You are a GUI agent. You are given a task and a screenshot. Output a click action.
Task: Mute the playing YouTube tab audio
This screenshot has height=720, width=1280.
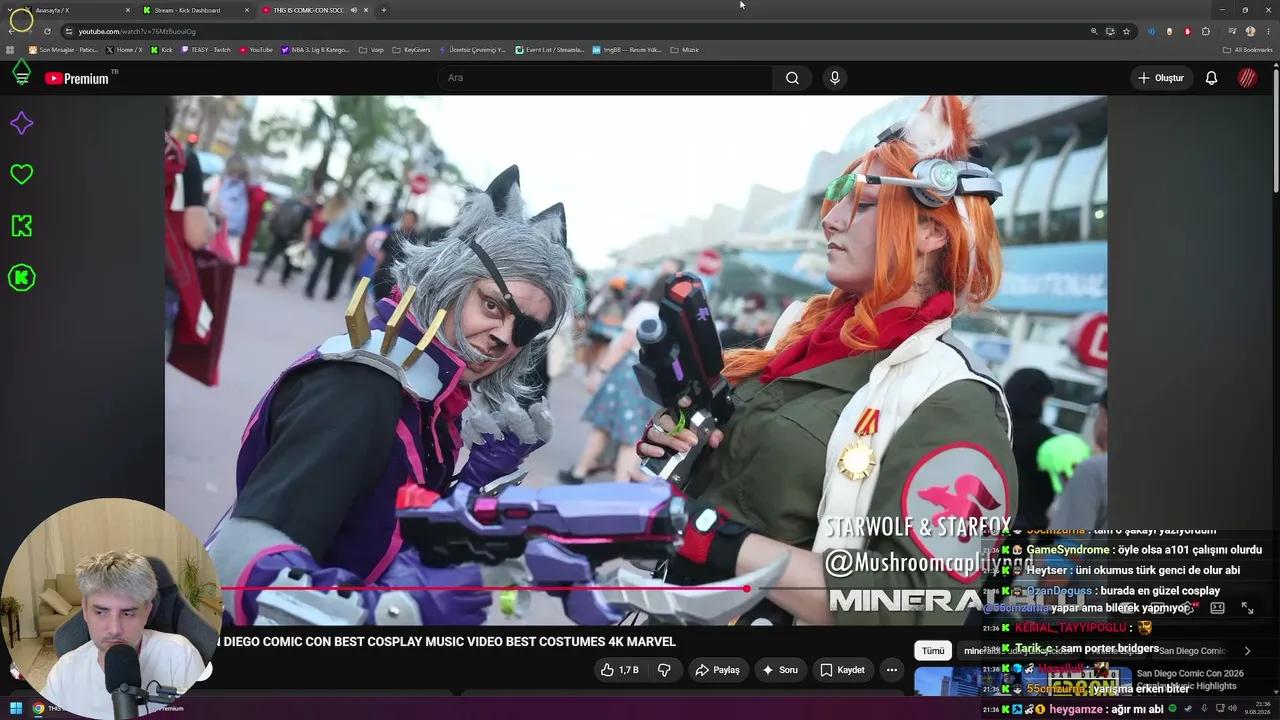click(353, 10)
